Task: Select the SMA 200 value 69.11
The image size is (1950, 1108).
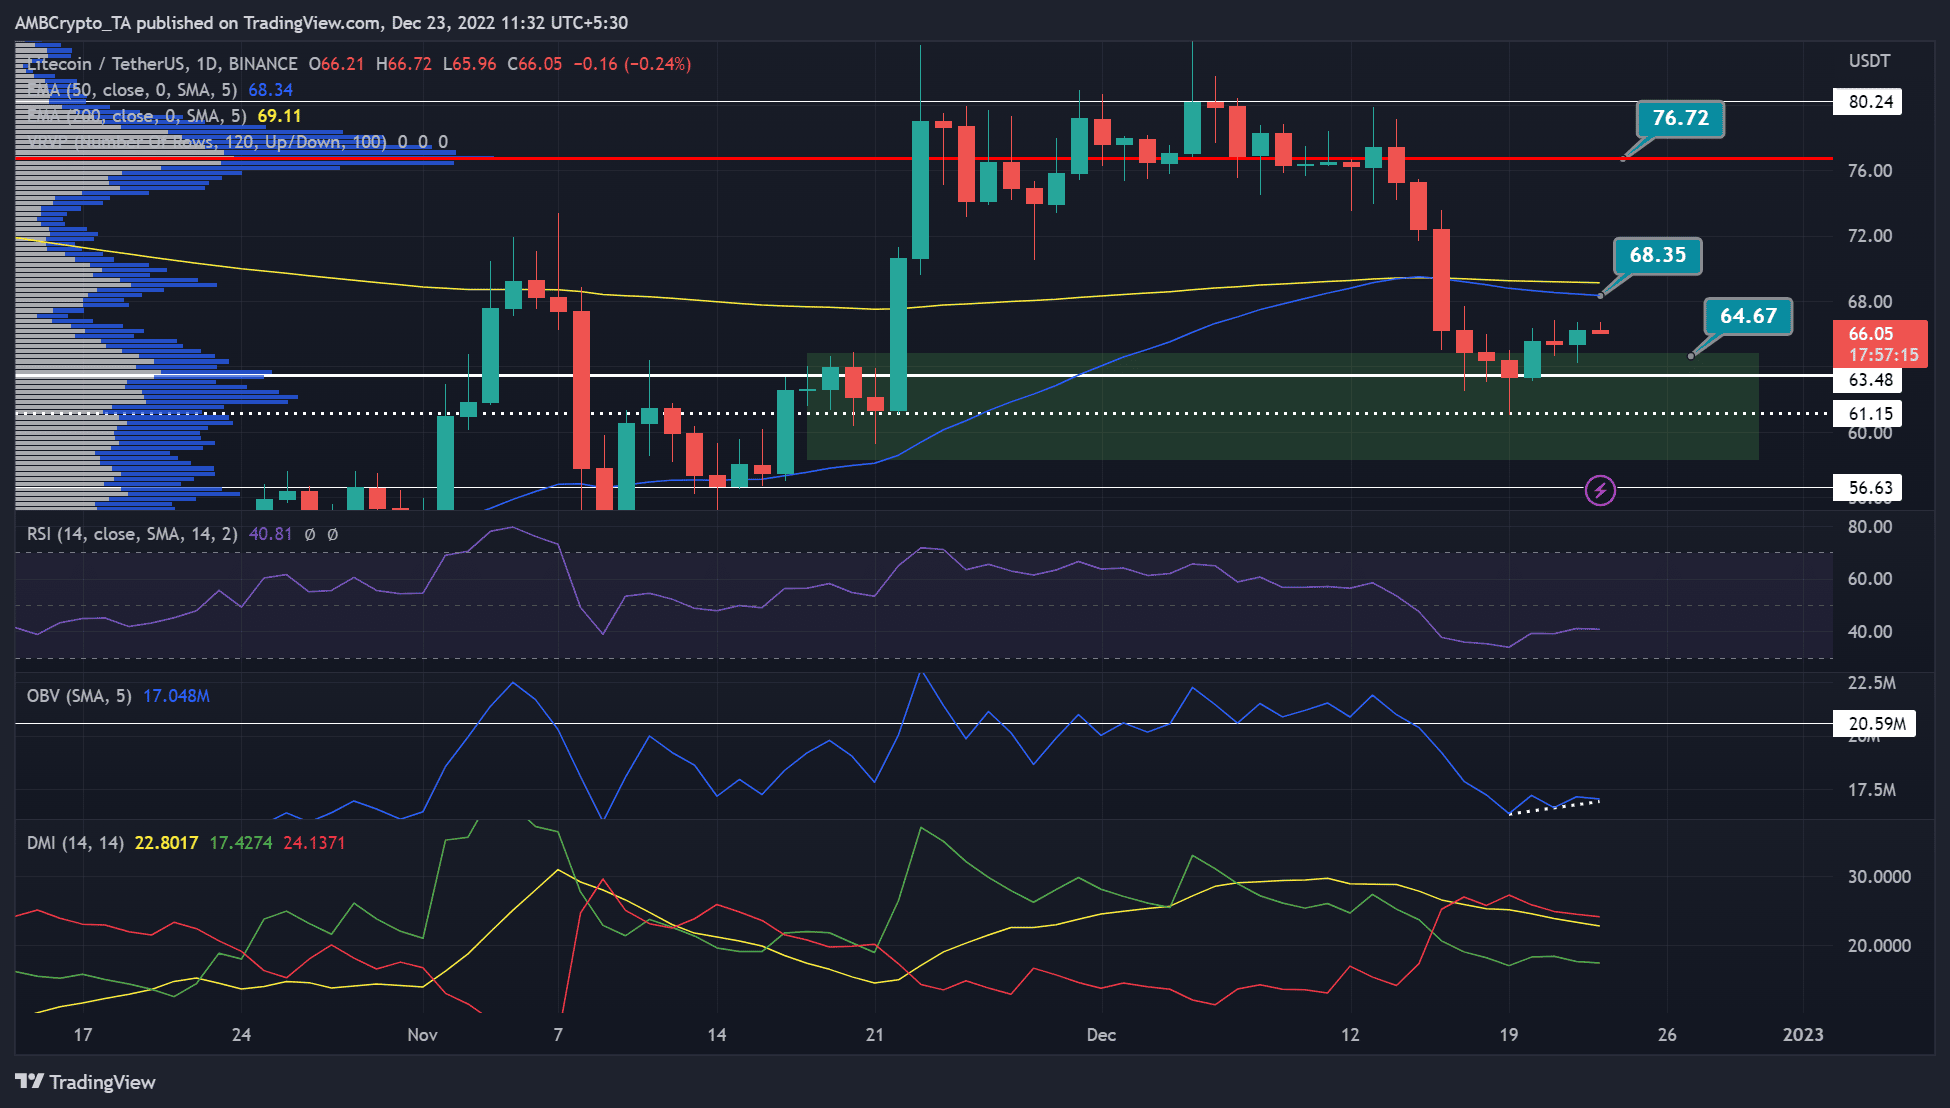Action: (279, 116)
